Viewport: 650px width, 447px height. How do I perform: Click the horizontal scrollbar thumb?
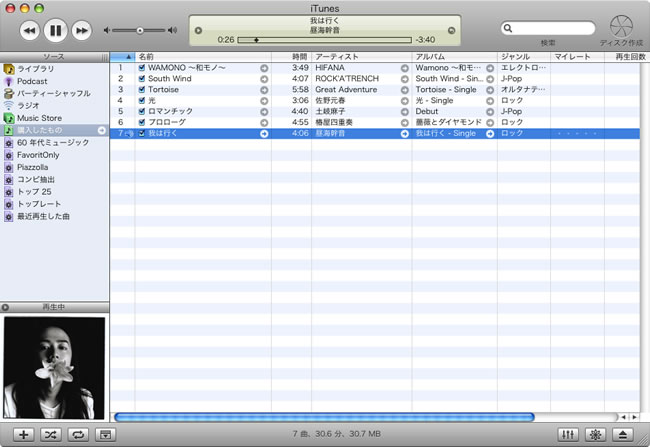pos(324,417)
